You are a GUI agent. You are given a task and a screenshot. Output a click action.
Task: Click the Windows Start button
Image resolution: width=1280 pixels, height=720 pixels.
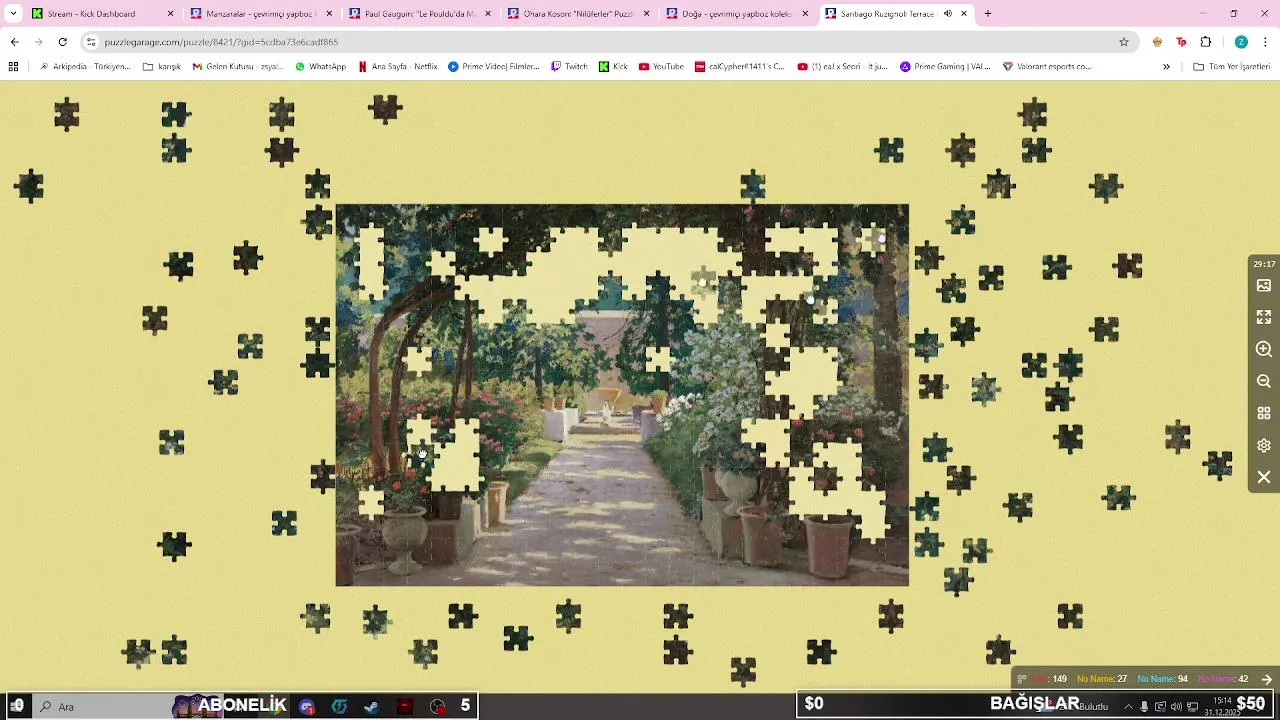coord(17,706)
